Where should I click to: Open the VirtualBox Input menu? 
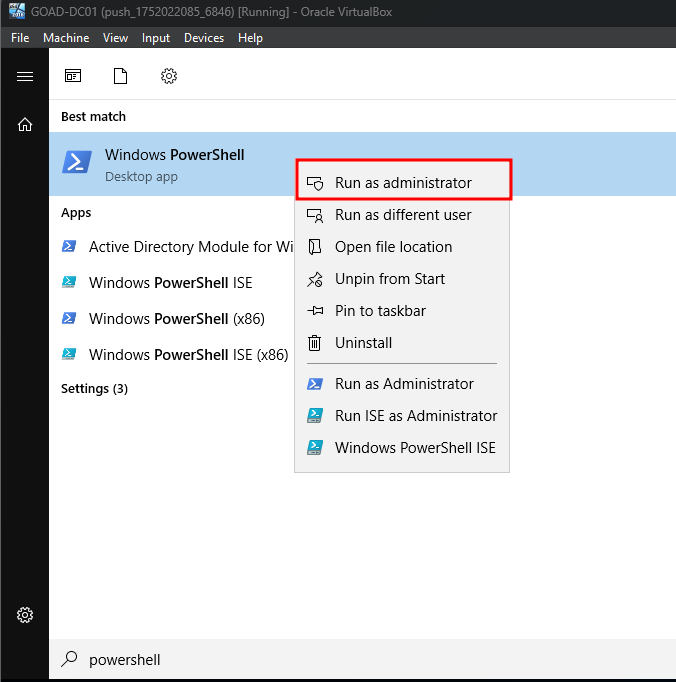click(x=156, y=38)
